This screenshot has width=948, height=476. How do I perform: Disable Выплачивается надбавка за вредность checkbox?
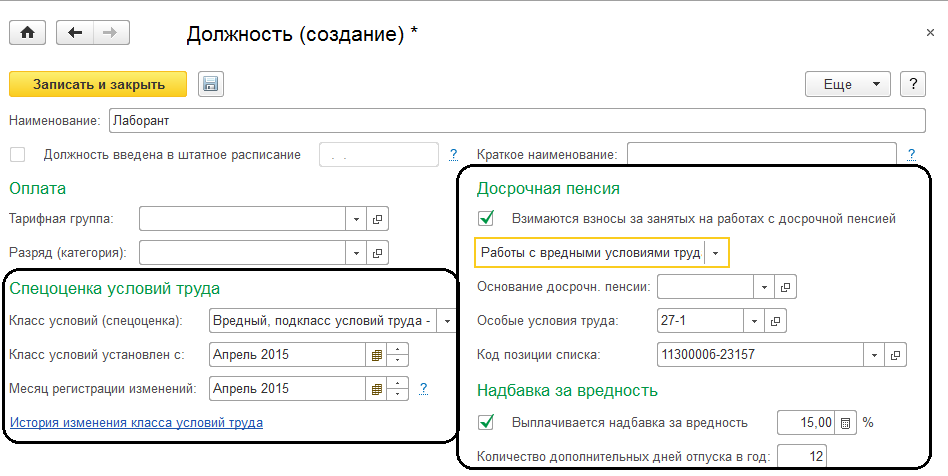click(487, 422)
